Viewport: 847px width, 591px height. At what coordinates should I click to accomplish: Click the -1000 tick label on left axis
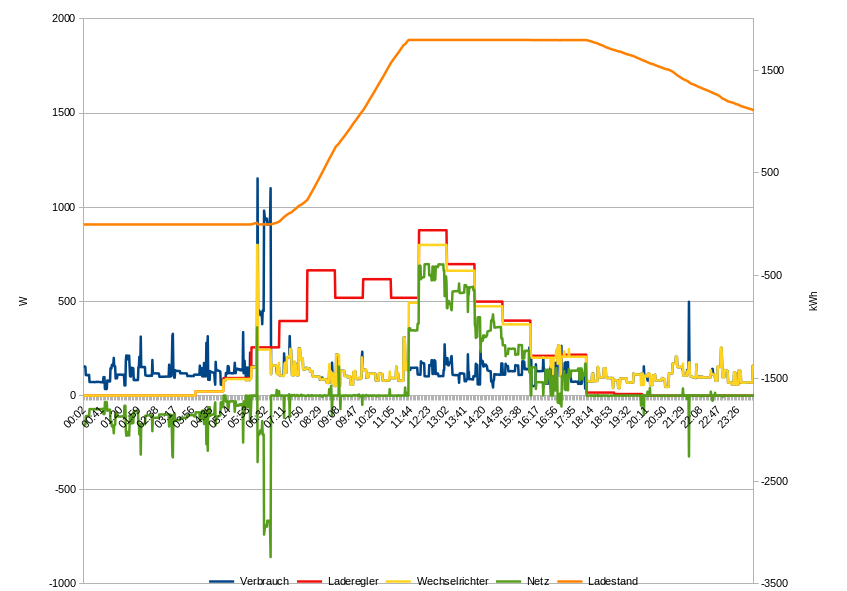(x=60, y=583)
